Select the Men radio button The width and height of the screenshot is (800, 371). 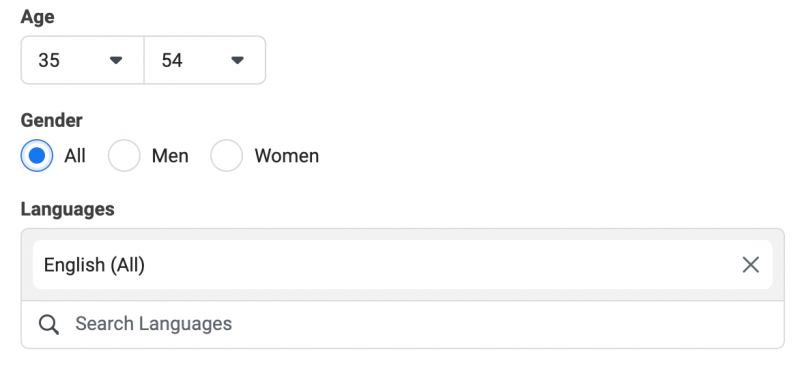click(x=124, y=156)
